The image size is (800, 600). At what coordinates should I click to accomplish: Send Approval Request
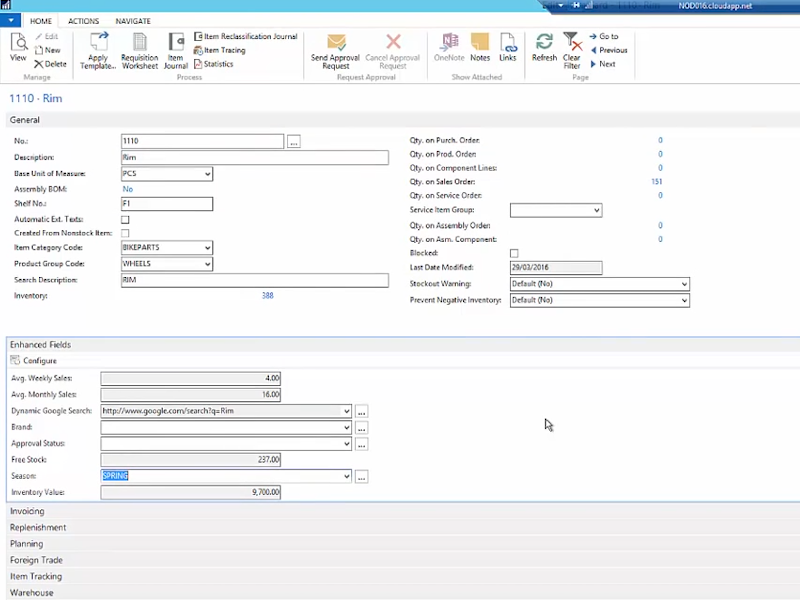pyautogui.click(x=335, y=51)
